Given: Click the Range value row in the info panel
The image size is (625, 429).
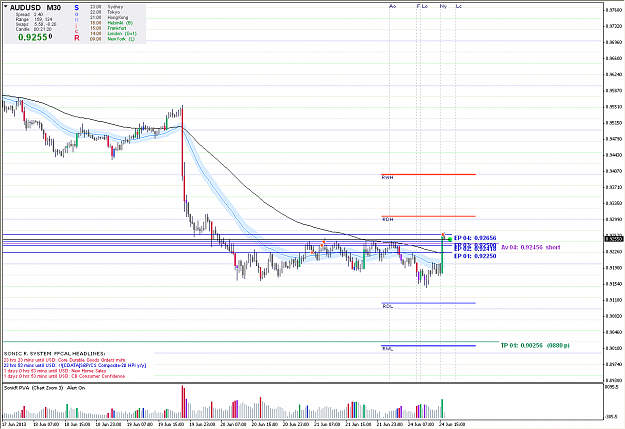Looking at the screenshot, I should point(34,20).
